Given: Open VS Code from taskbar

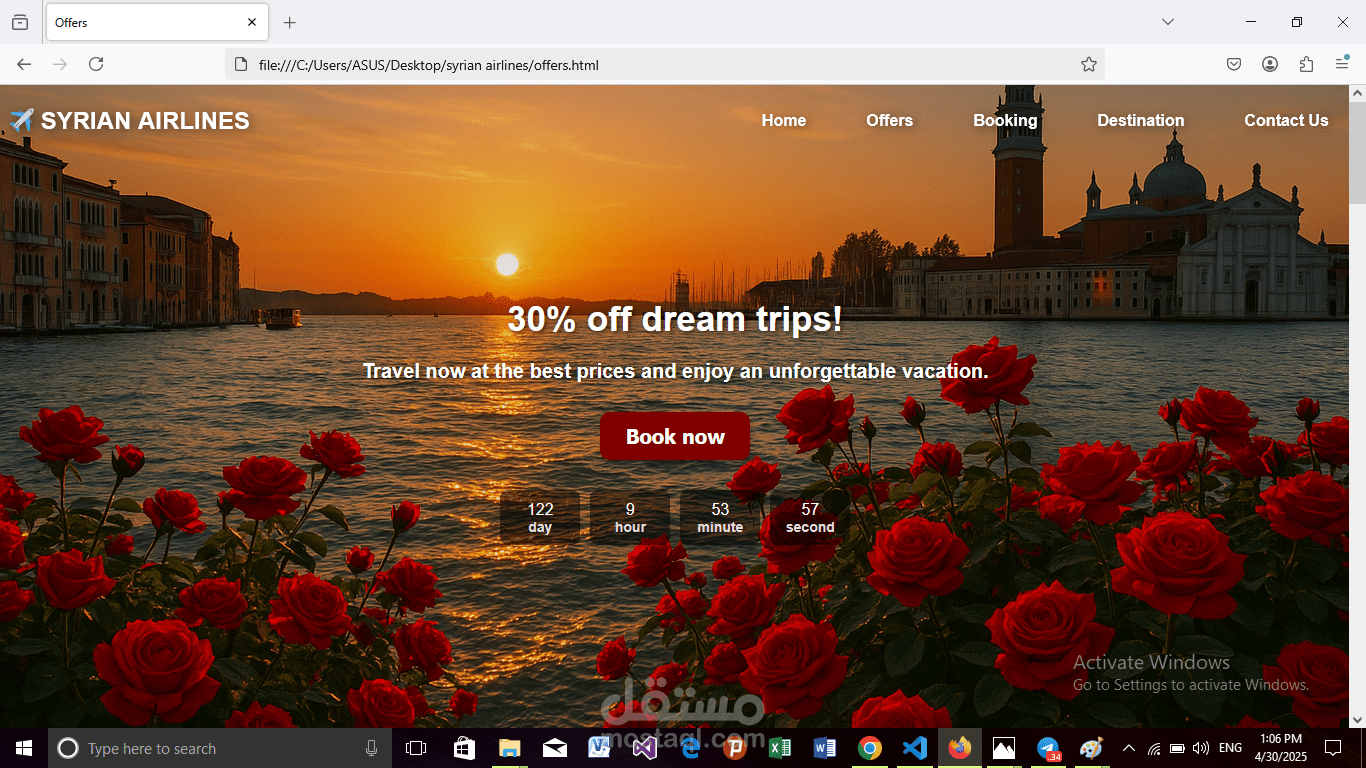Looking at the screenshot, I should pos(915,748).
